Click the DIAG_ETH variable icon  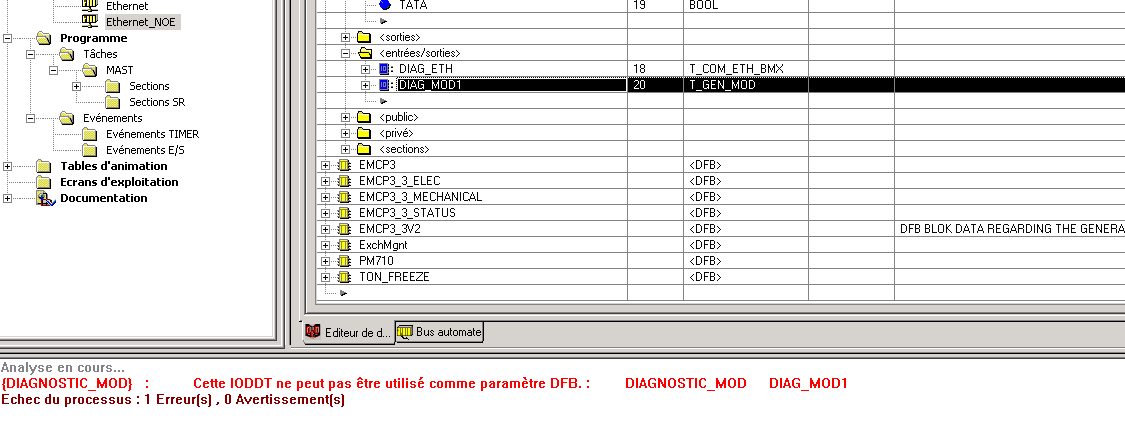click(383, 69)
